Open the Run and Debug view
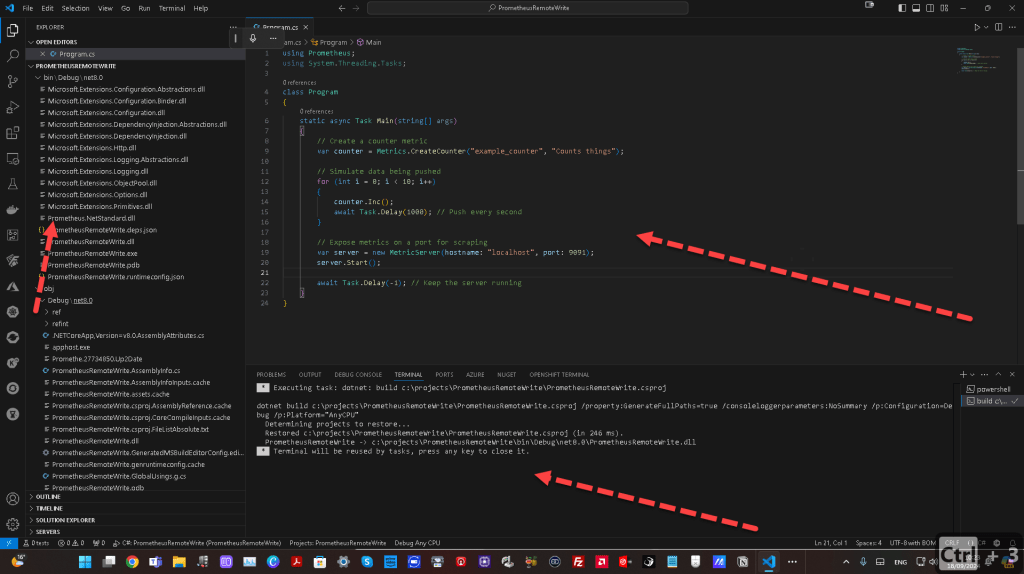Viewport: 1024px width, 574px height. click(12, 107)
